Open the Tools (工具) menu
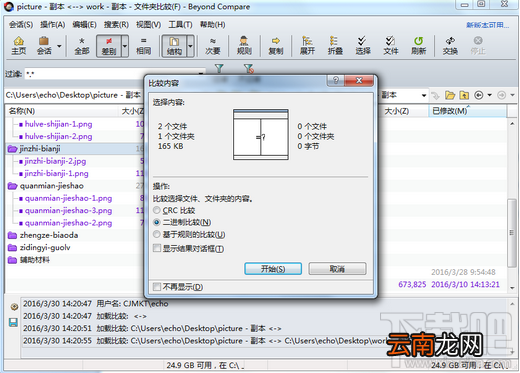 point(180,25)
